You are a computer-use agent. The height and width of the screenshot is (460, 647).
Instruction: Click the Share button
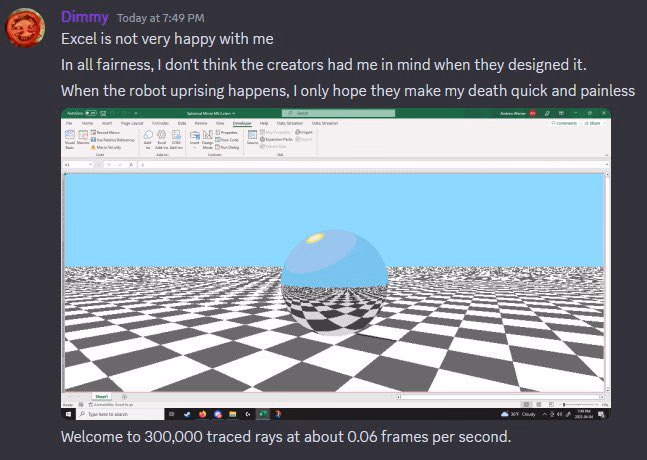coord(593,123)
